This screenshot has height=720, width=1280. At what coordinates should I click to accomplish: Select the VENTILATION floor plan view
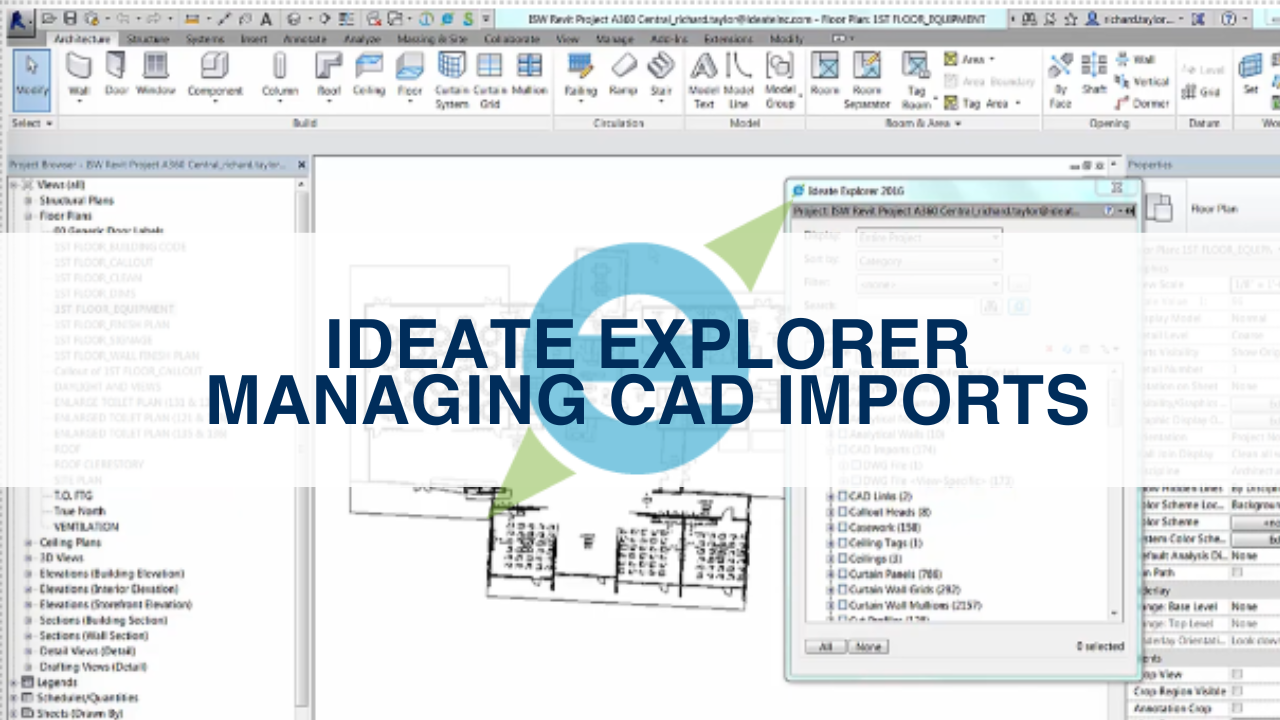[x=86, y=527]
